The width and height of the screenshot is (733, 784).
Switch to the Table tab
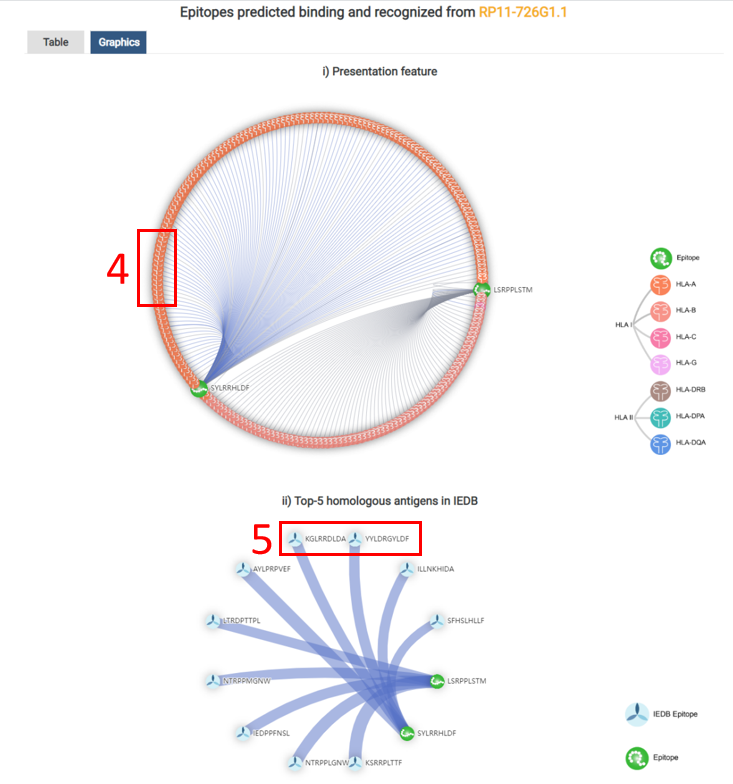tap(55, 42)
